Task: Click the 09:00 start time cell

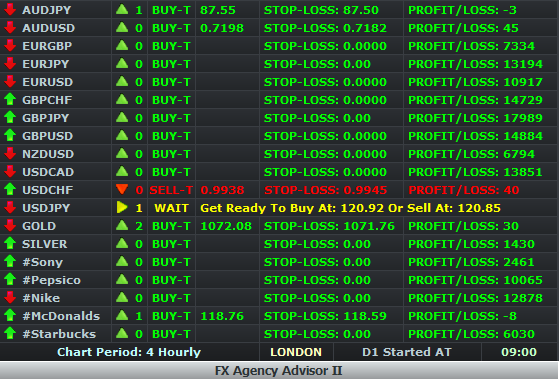Action: (519, 352)
